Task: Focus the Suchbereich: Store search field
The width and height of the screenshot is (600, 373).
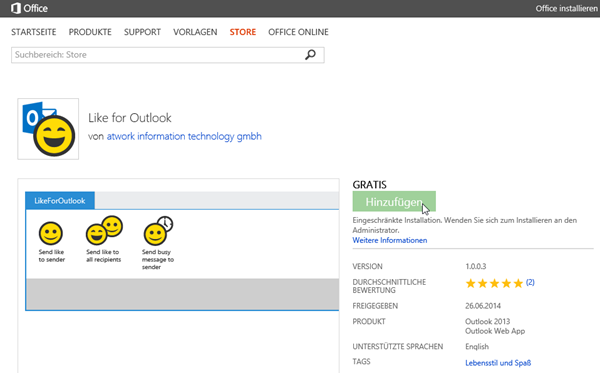Action: (x=168, y=55)
